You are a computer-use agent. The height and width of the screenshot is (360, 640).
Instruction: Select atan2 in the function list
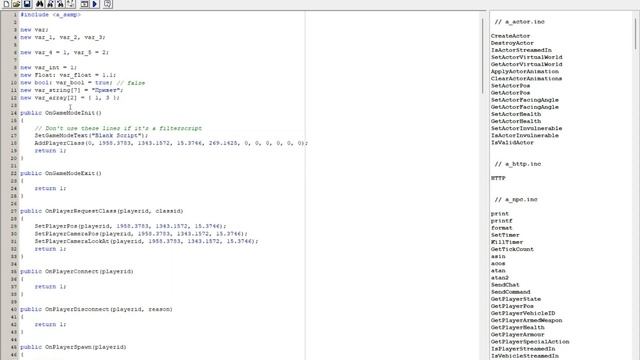pyautogui.click(x=500, y=278)
